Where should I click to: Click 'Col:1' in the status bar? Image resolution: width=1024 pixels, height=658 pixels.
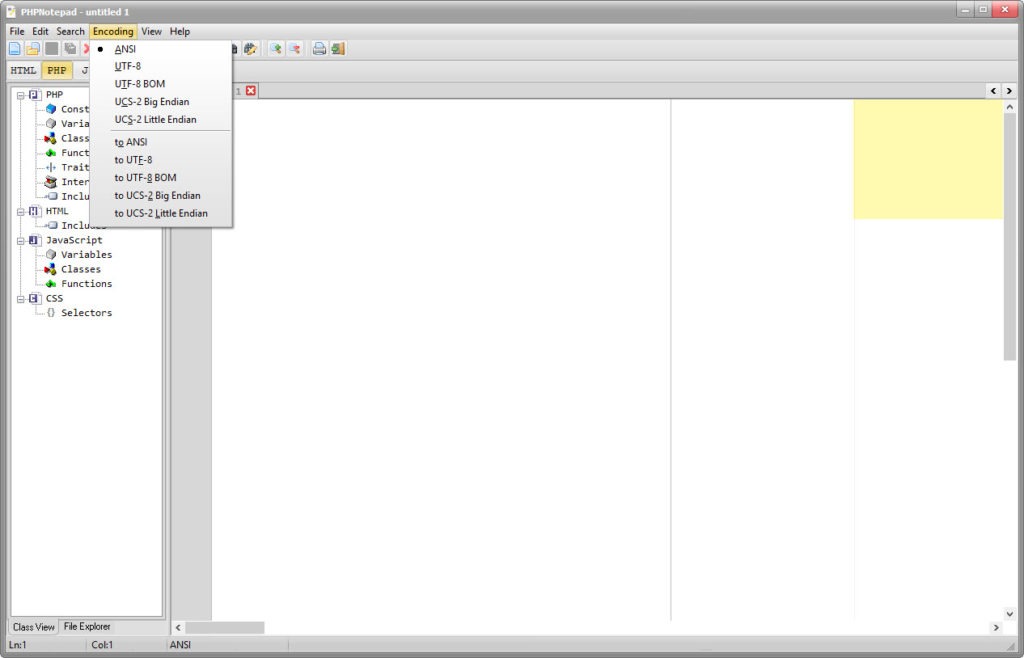coord(102,645)
